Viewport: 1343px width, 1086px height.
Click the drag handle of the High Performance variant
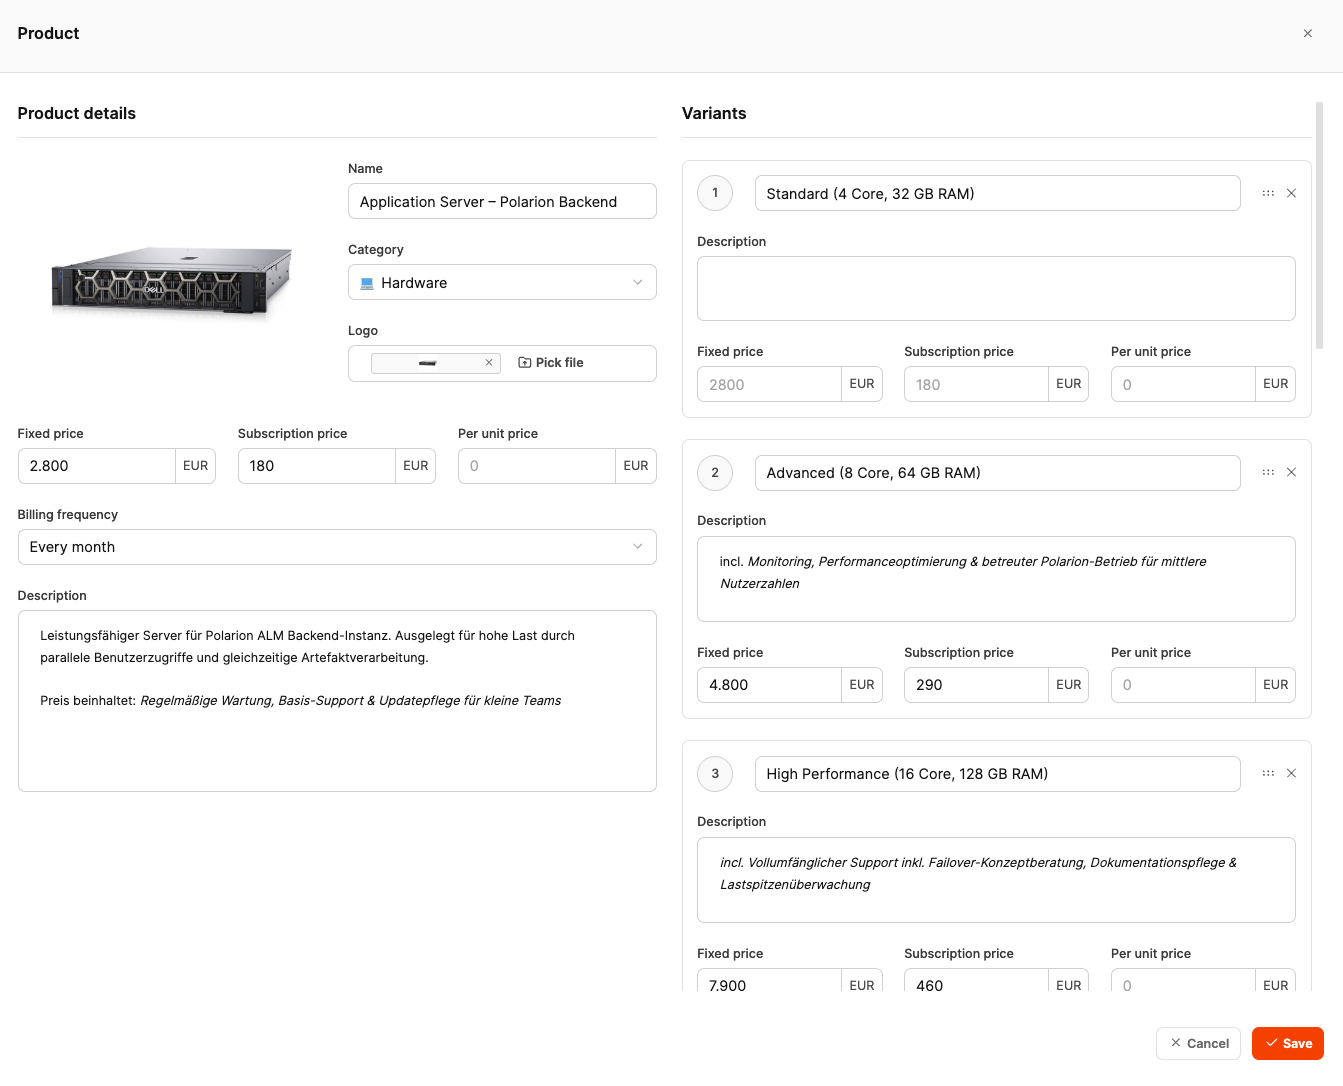point(1268,773)
